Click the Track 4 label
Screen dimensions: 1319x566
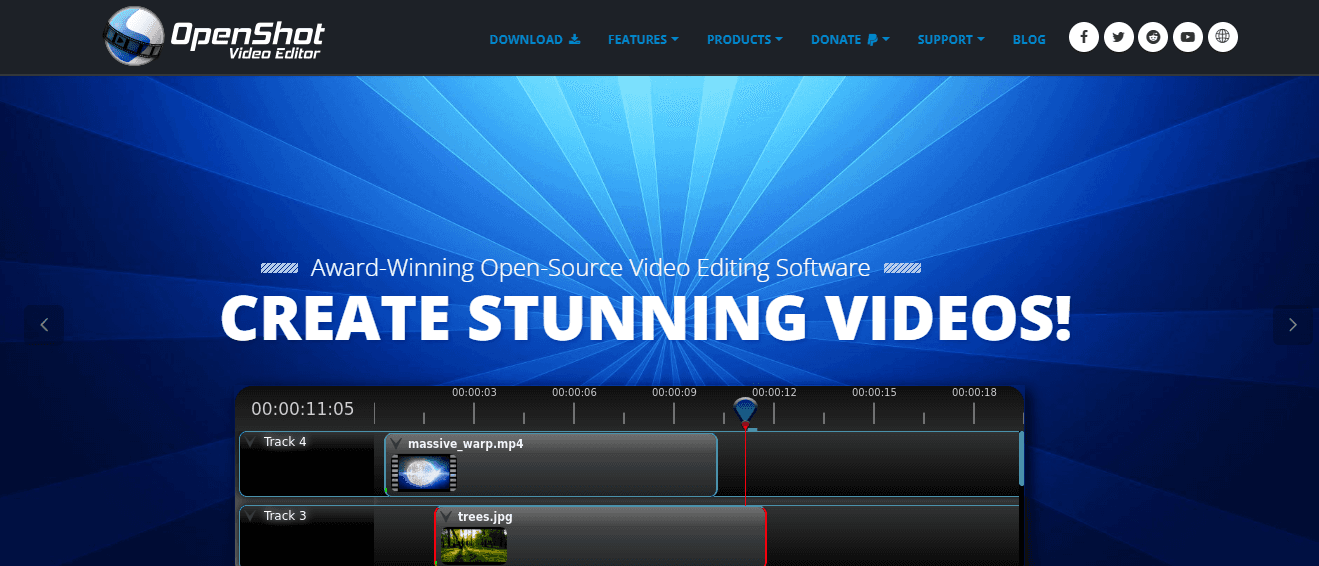(x=285, y=442)
